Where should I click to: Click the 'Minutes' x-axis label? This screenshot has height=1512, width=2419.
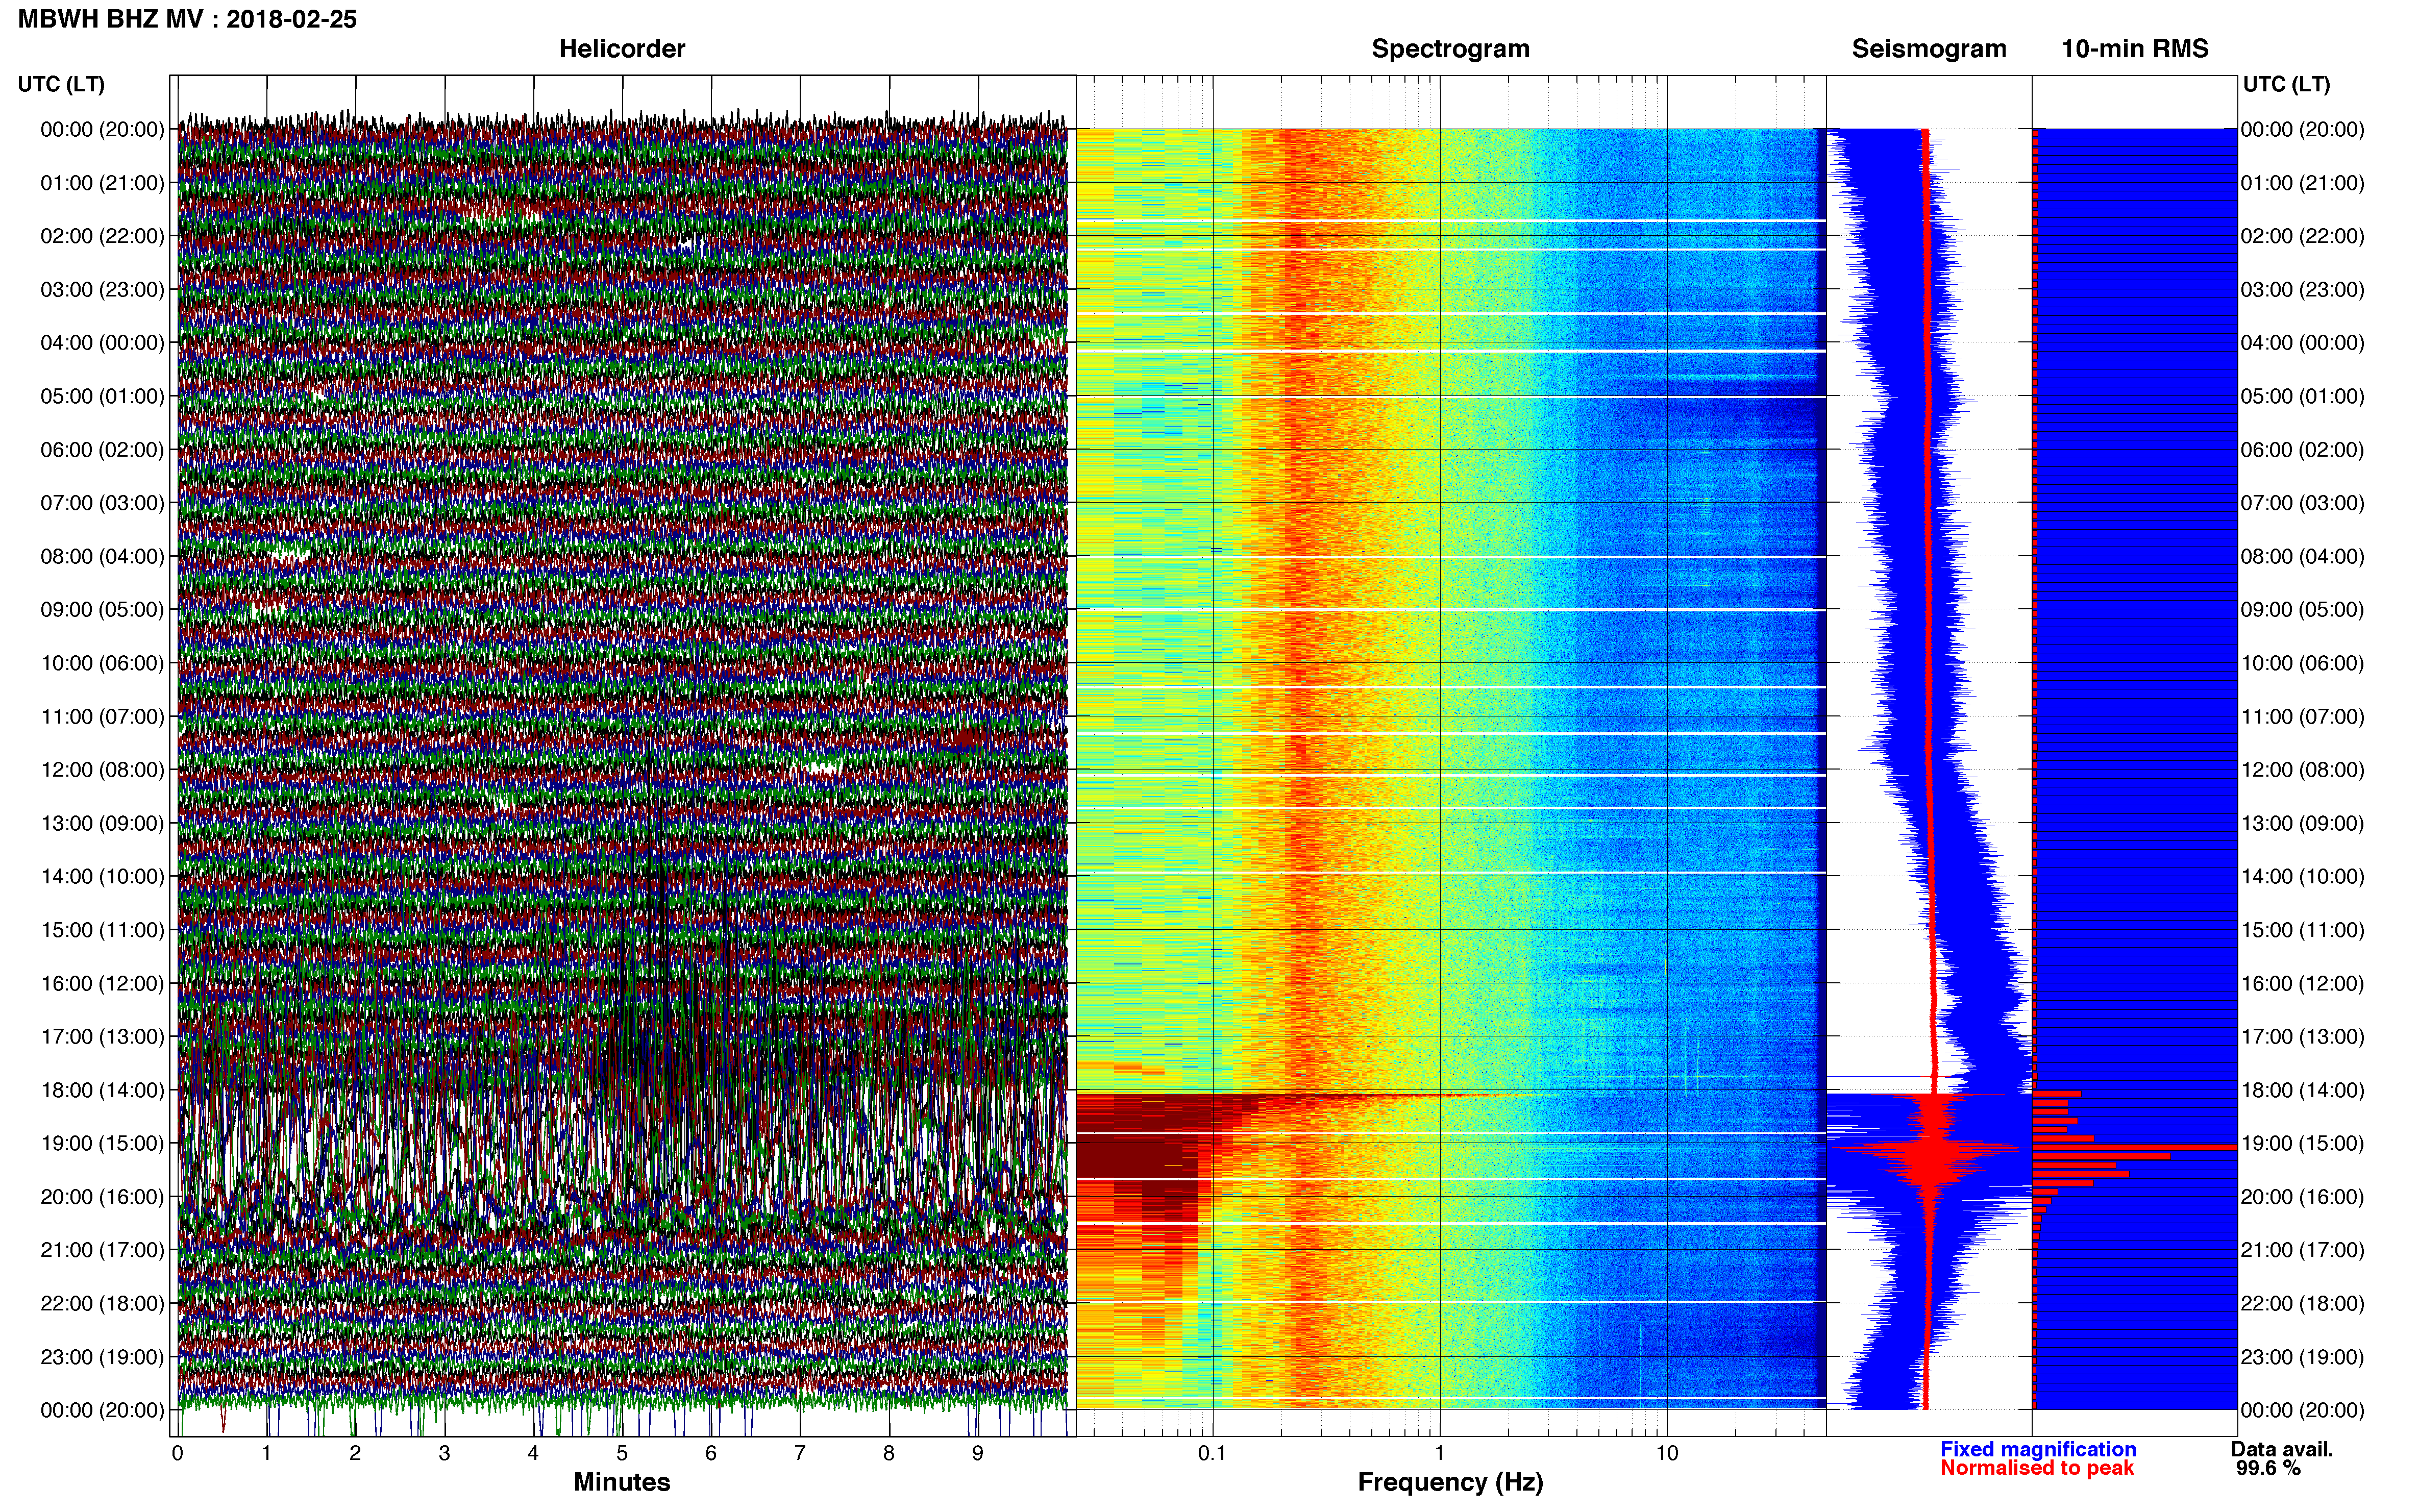coord(622,1482)
